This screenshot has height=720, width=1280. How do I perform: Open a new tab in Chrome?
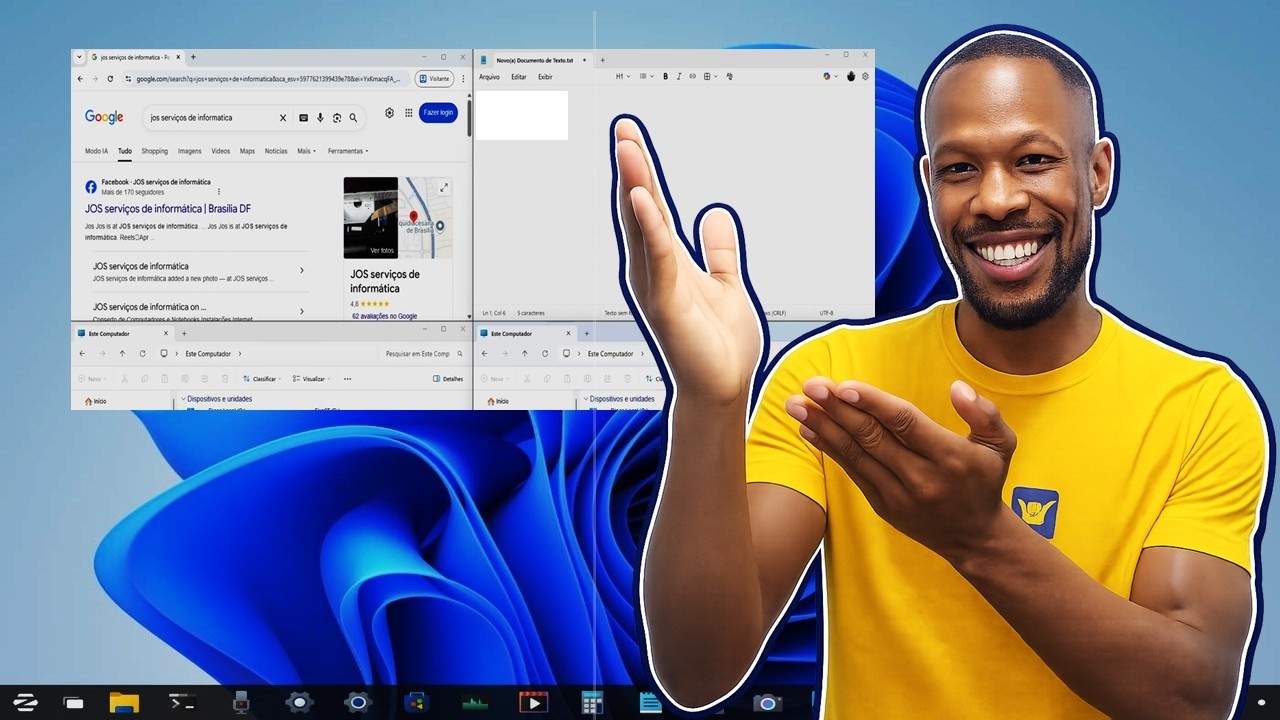(193, 57)
